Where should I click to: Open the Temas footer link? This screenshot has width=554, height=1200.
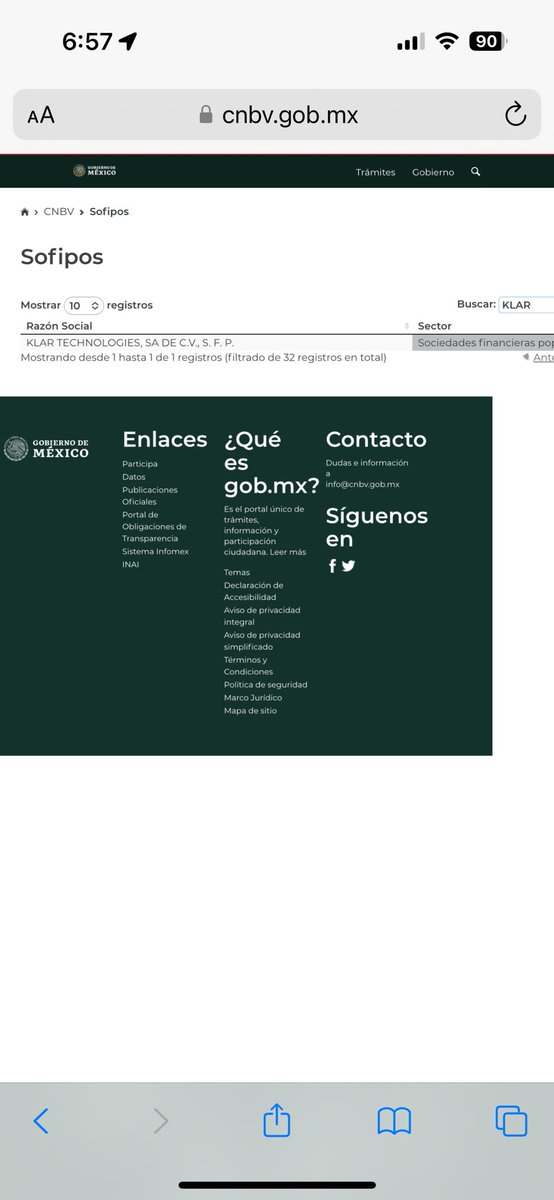[237, 572]
